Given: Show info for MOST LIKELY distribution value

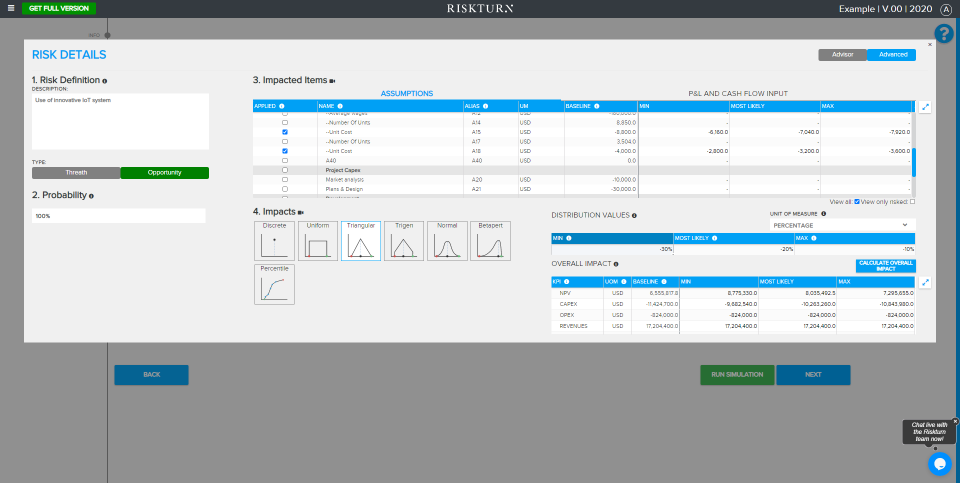Looking at the screenshot, I should coord(714,238).
